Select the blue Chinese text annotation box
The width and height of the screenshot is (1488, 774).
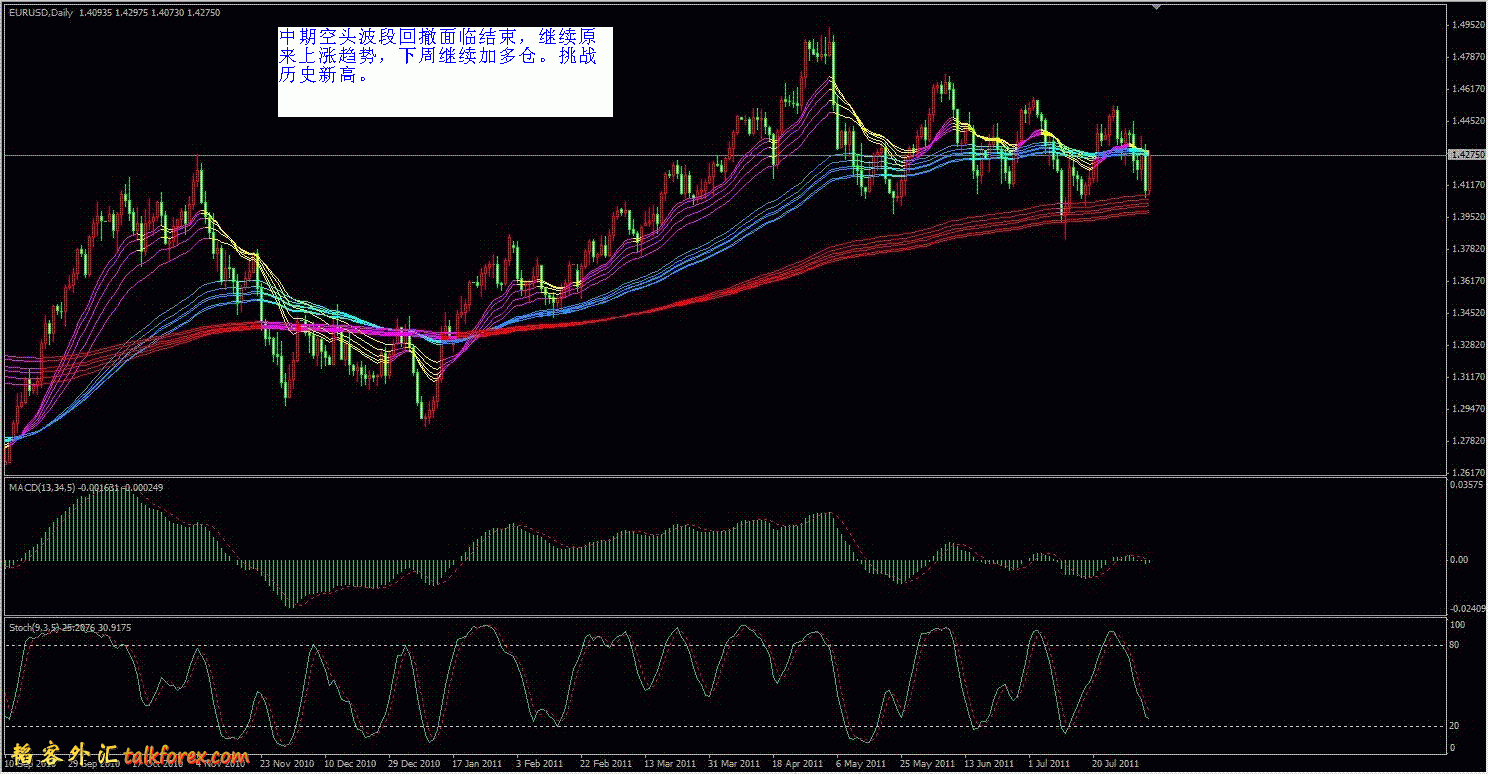(445, 71)
